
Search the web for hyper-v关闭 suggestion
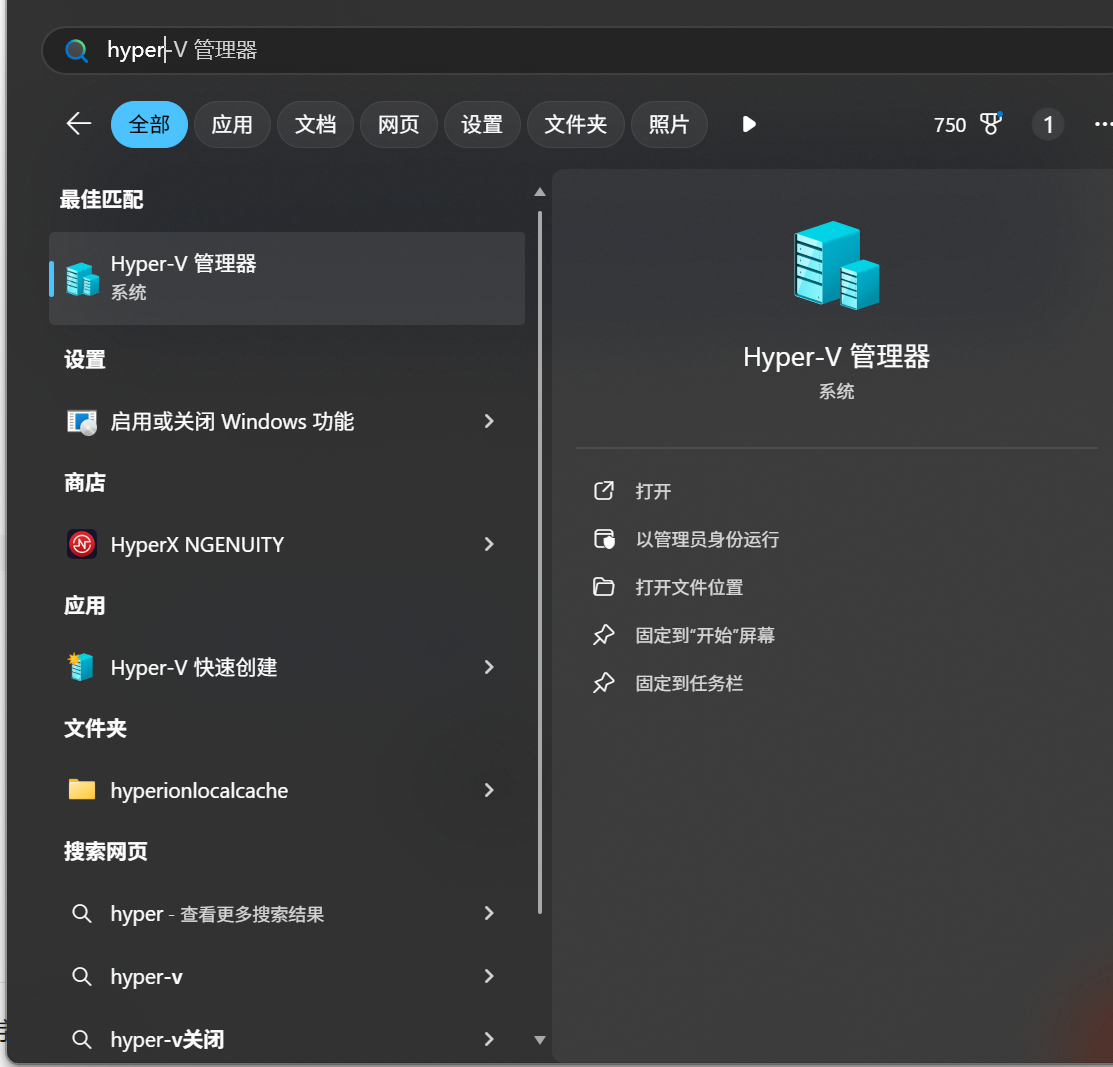287,1039
